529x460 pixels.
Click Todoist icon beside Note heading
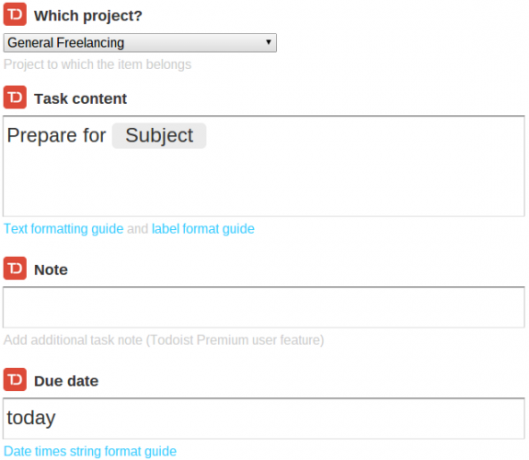15,269
